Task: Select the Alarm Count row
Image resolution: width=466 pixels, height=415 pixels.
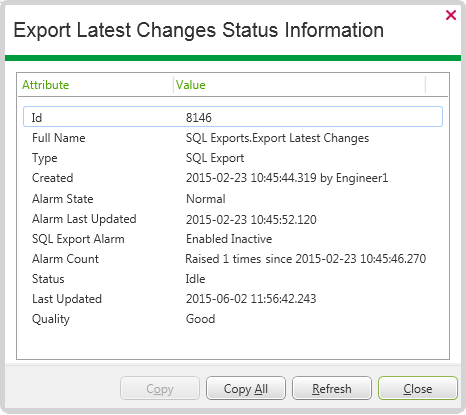Action: [x=233, y=259]
